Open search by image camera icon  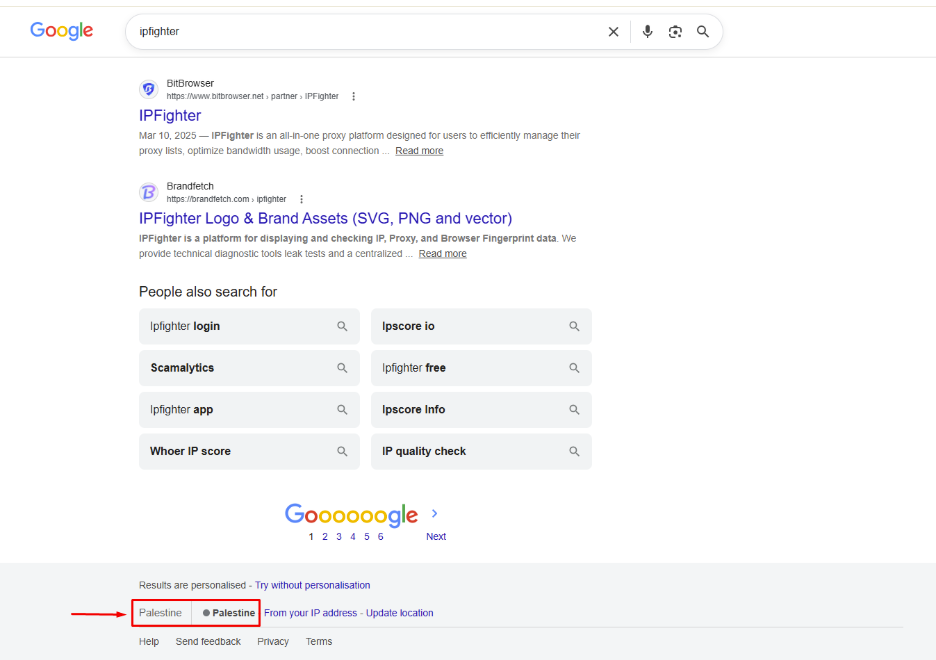(675, 32)
